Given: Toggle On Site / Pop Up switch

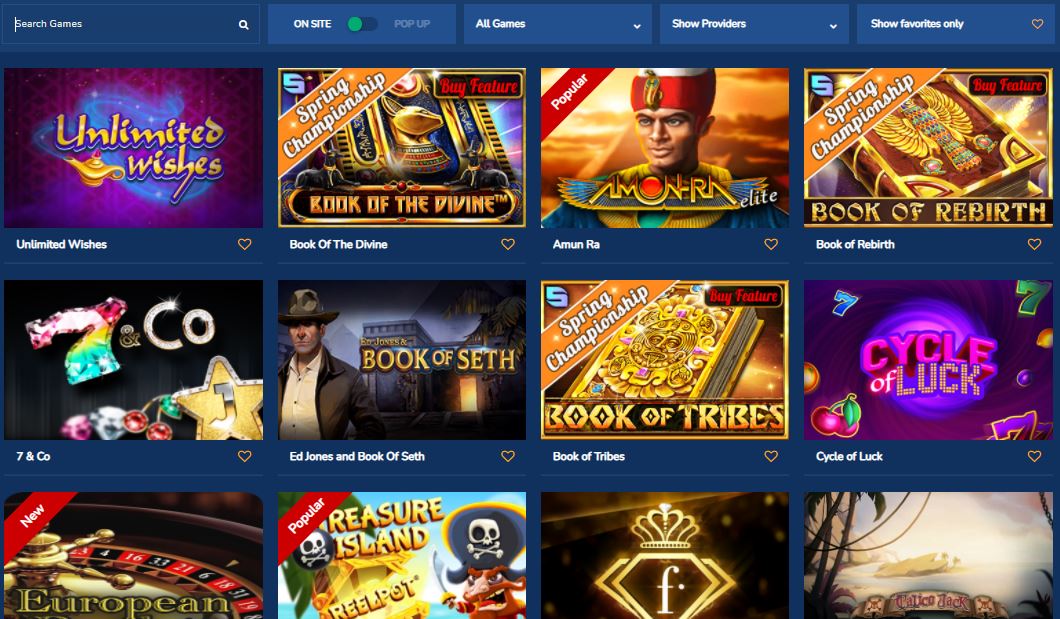Looking at the screenshot, I should click(362, 24).
